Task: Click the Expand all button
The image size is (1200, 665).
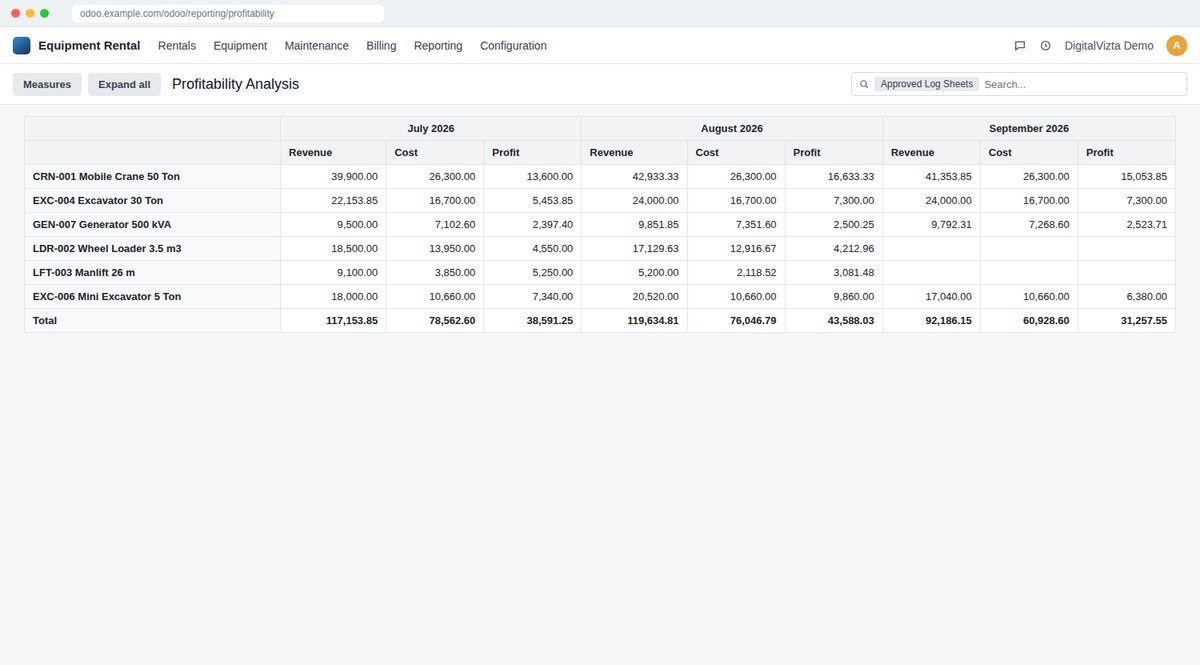Action: (x=124, y=84)
